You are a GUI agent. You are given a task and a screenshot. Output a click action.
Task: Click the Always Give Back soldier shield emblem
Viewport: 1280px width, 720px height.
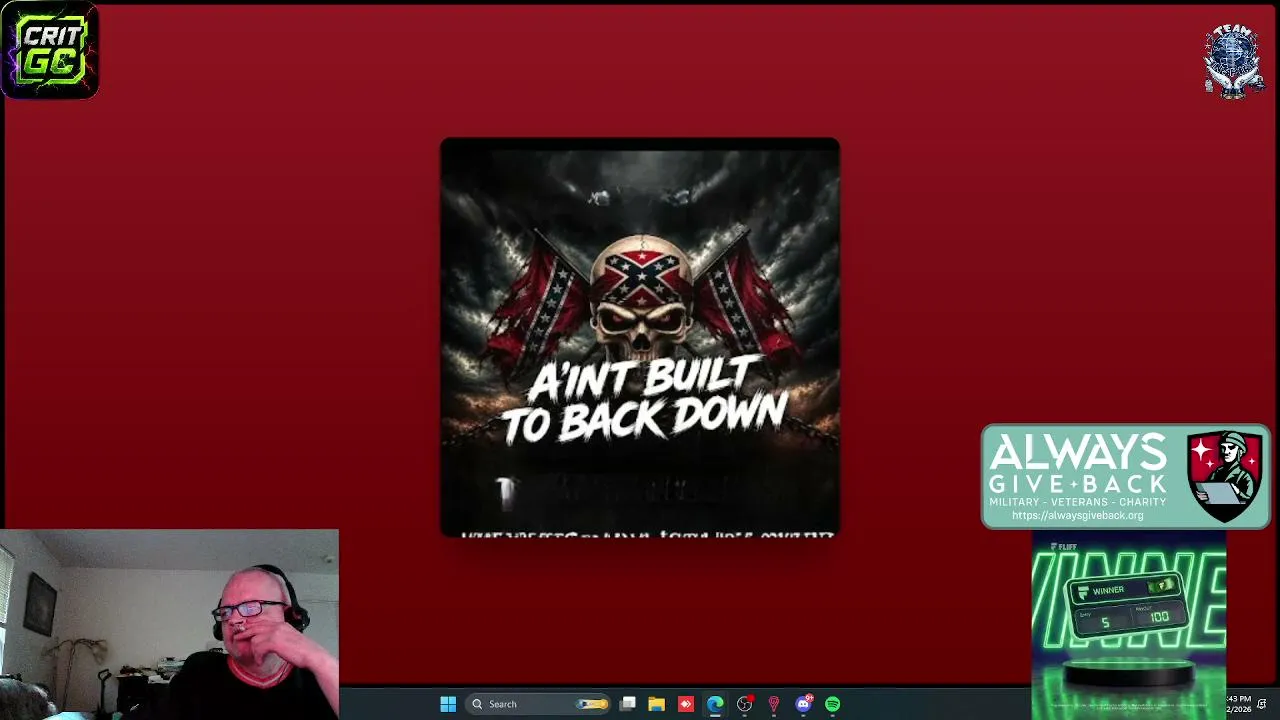[x=1226, y=476]
